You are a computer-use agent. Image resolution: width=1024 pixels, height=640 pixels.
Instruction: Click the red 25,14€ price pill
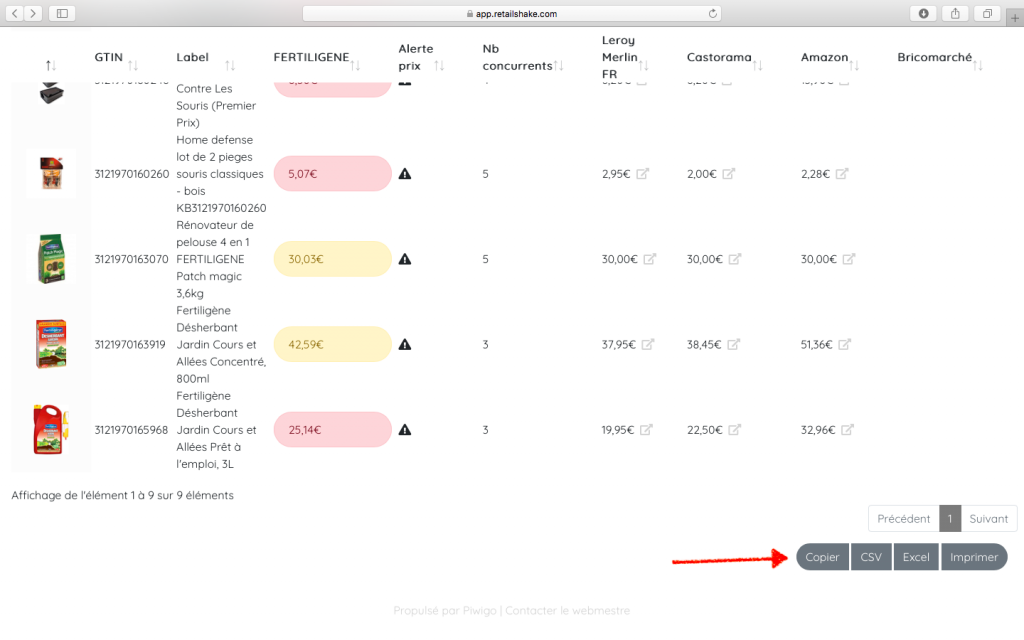click(332, 430)
